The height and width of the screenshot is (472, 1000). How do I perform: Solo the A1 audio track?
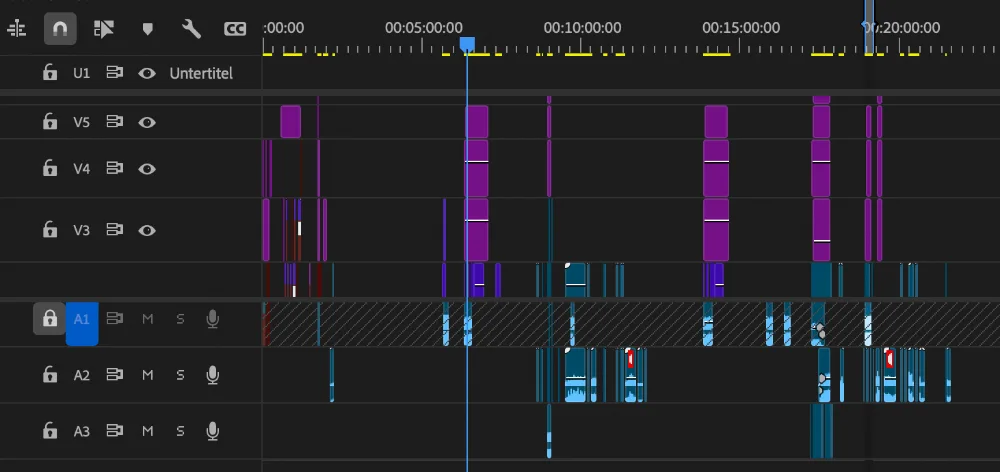tap(180, 319)
